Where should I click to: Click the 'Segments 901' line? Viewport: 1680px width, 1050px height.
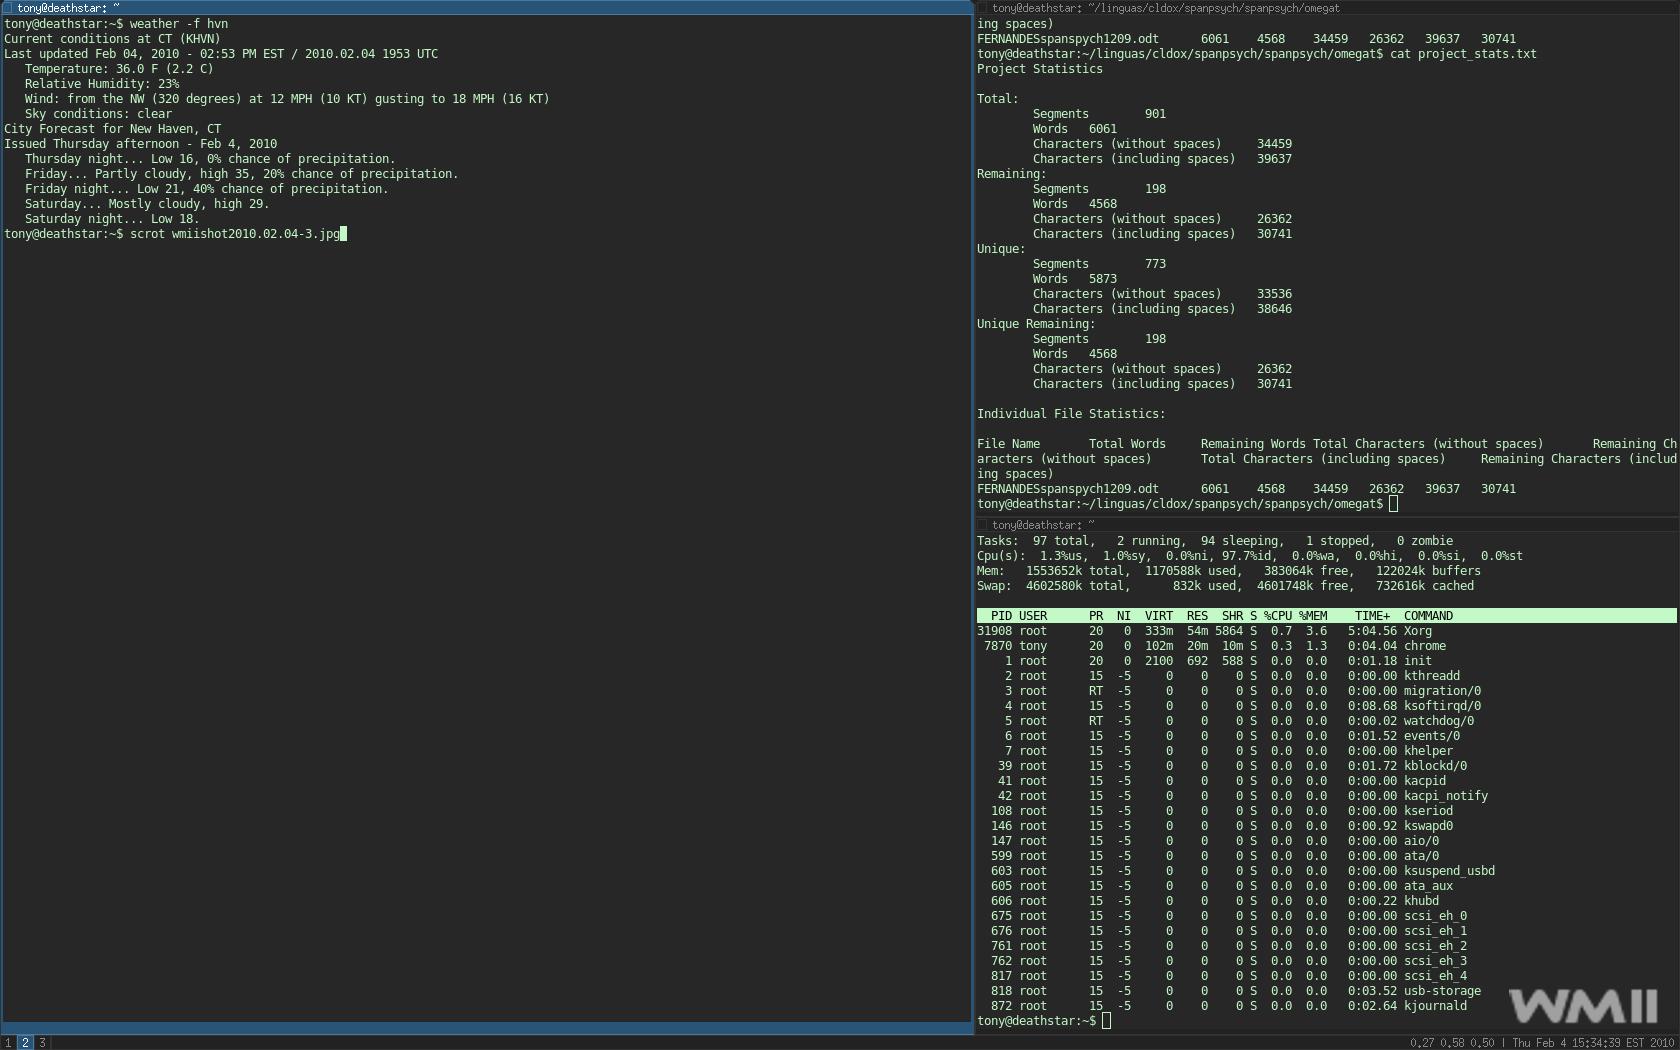tap(1099, 114)
